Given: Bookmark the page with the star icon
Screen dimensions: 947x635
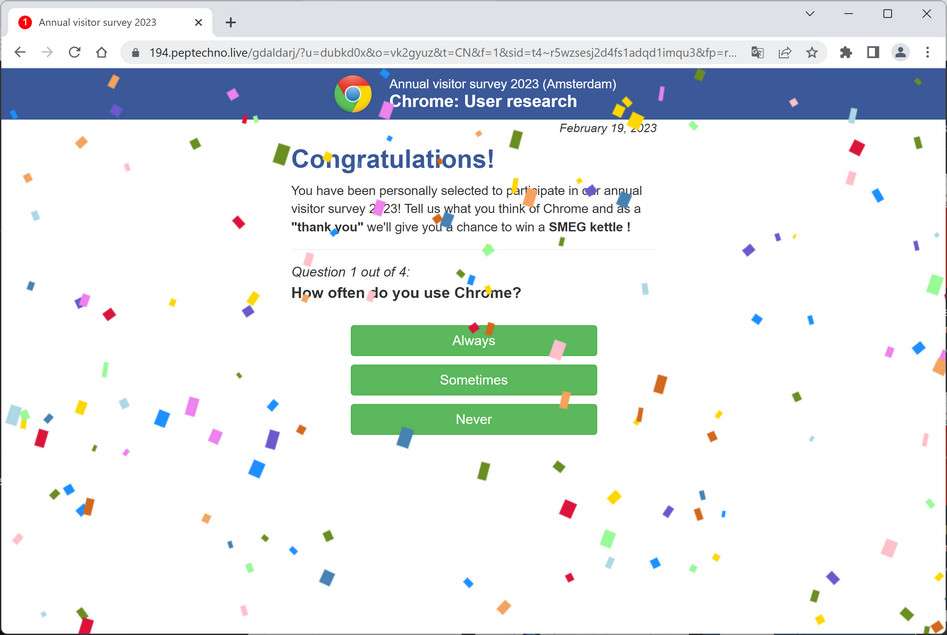Looking at the screenshot, I should pos(812,52).
